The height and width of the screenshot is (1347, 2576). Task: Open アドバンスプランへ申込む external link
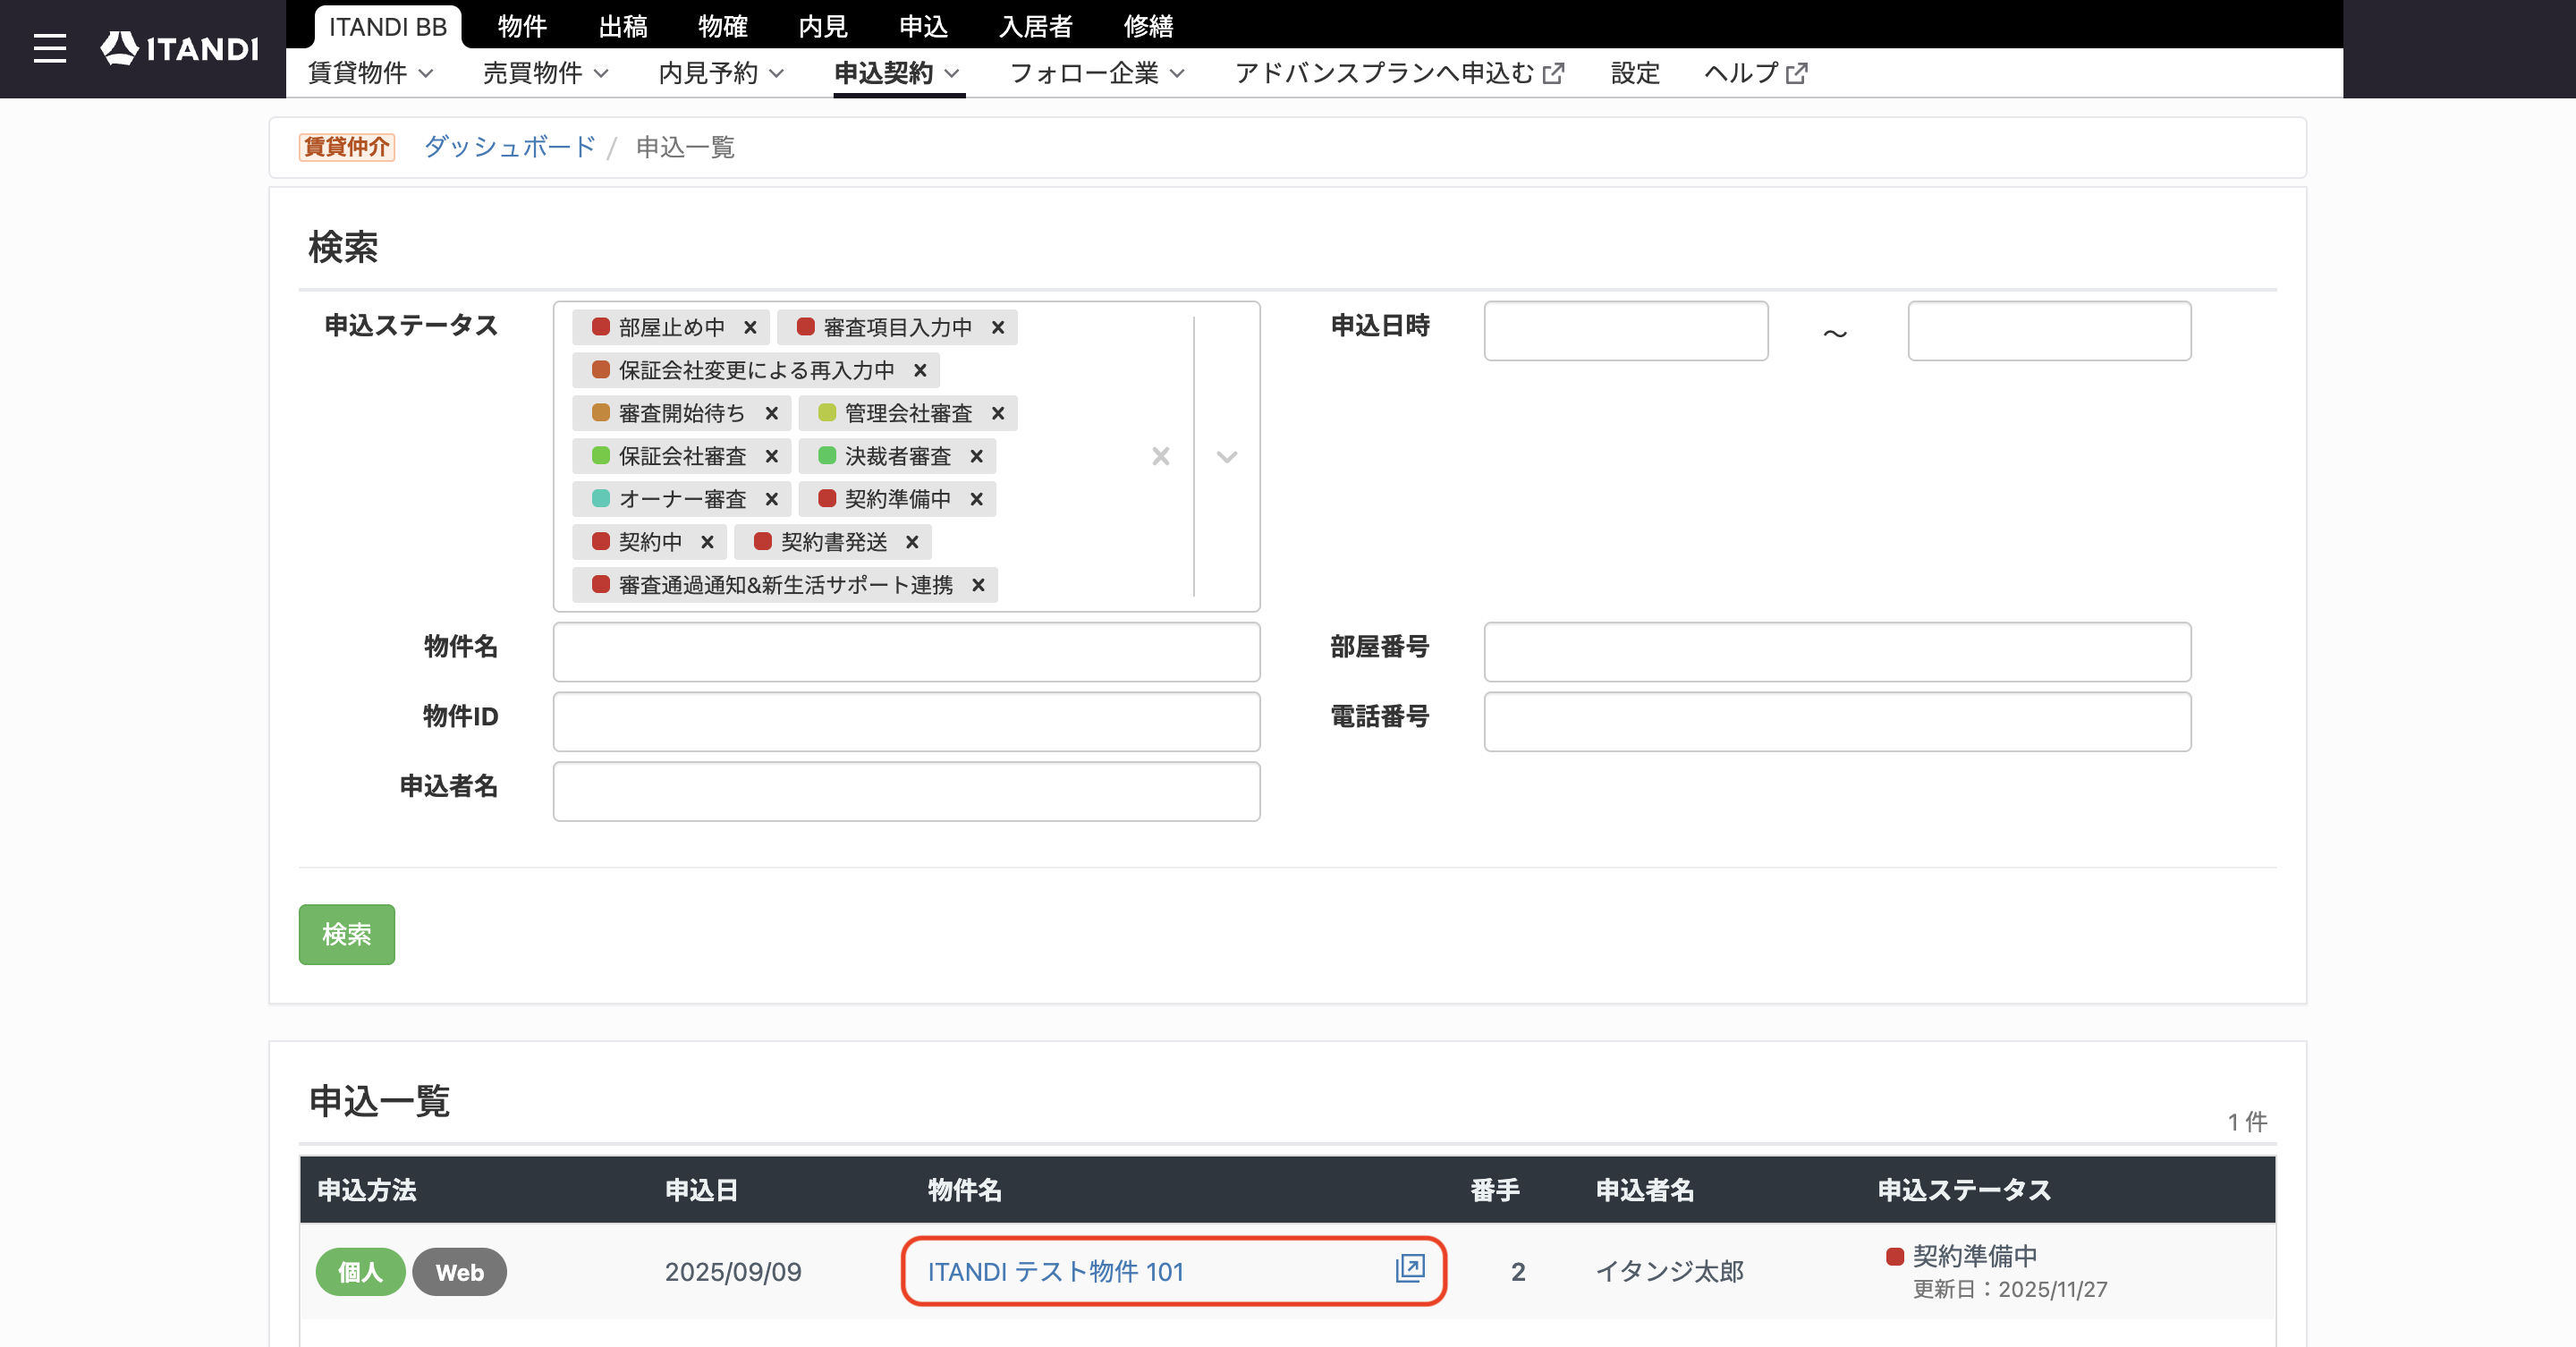pos(1399,73)
